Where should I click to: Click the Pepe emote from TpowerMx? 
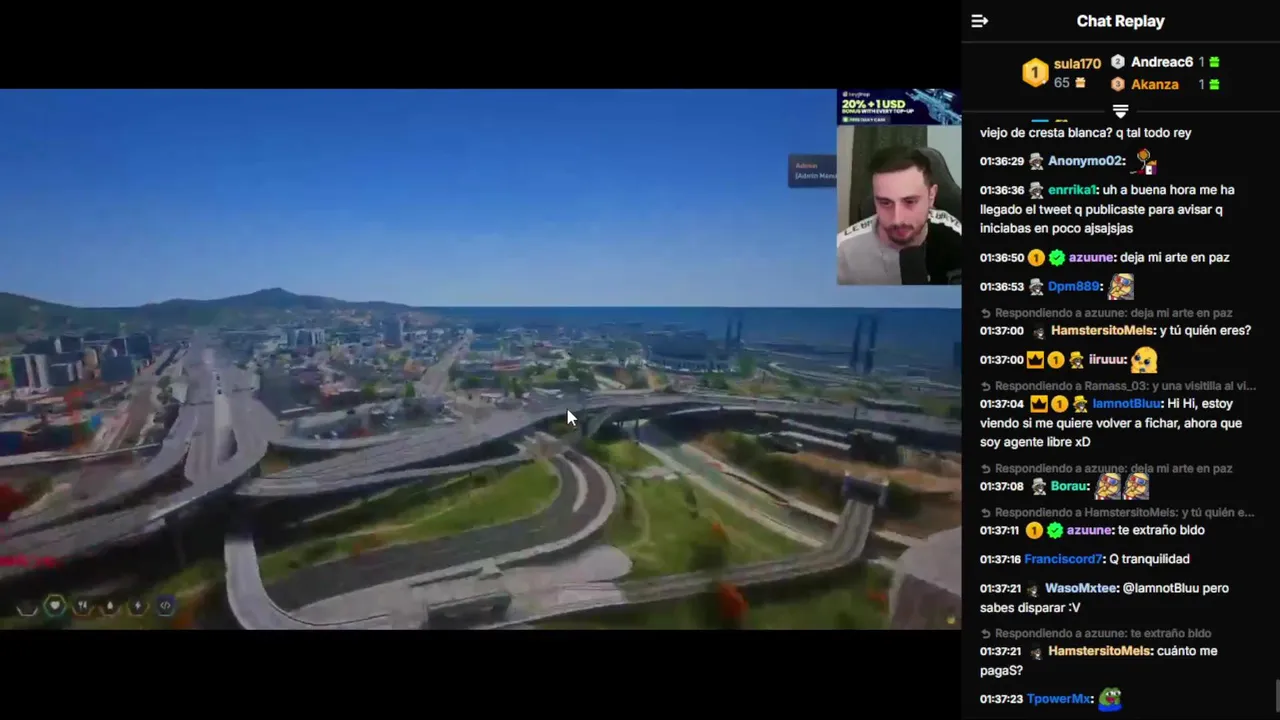click(x=1110, y=698)
